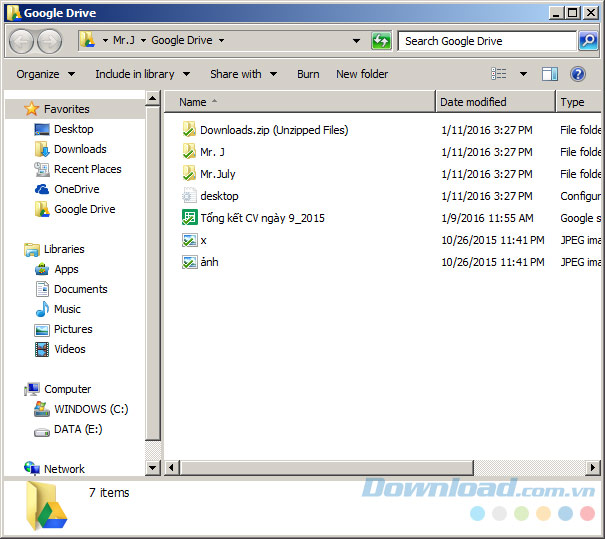Click the Computer icon in navigation pane
This screenshot has width=605, height=539.
[x=32, y=389]
